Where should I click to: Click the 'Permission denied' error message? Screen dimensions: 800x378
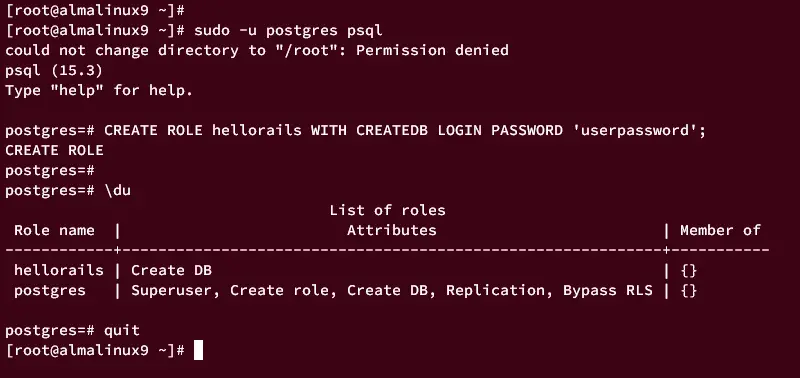[432, 50]
